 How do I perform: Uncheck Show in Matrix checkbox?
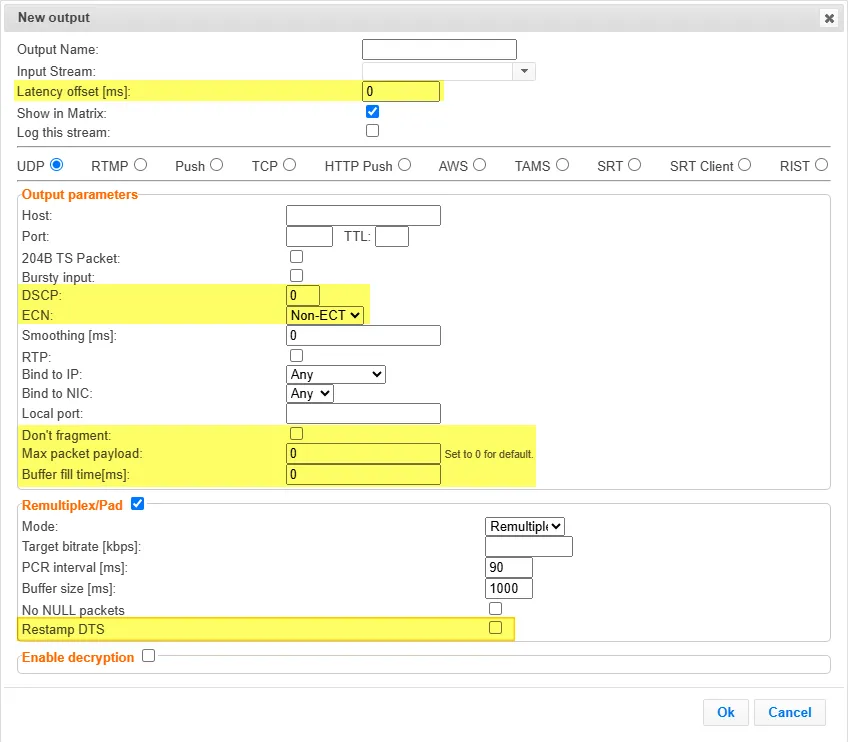pos(372,111)
